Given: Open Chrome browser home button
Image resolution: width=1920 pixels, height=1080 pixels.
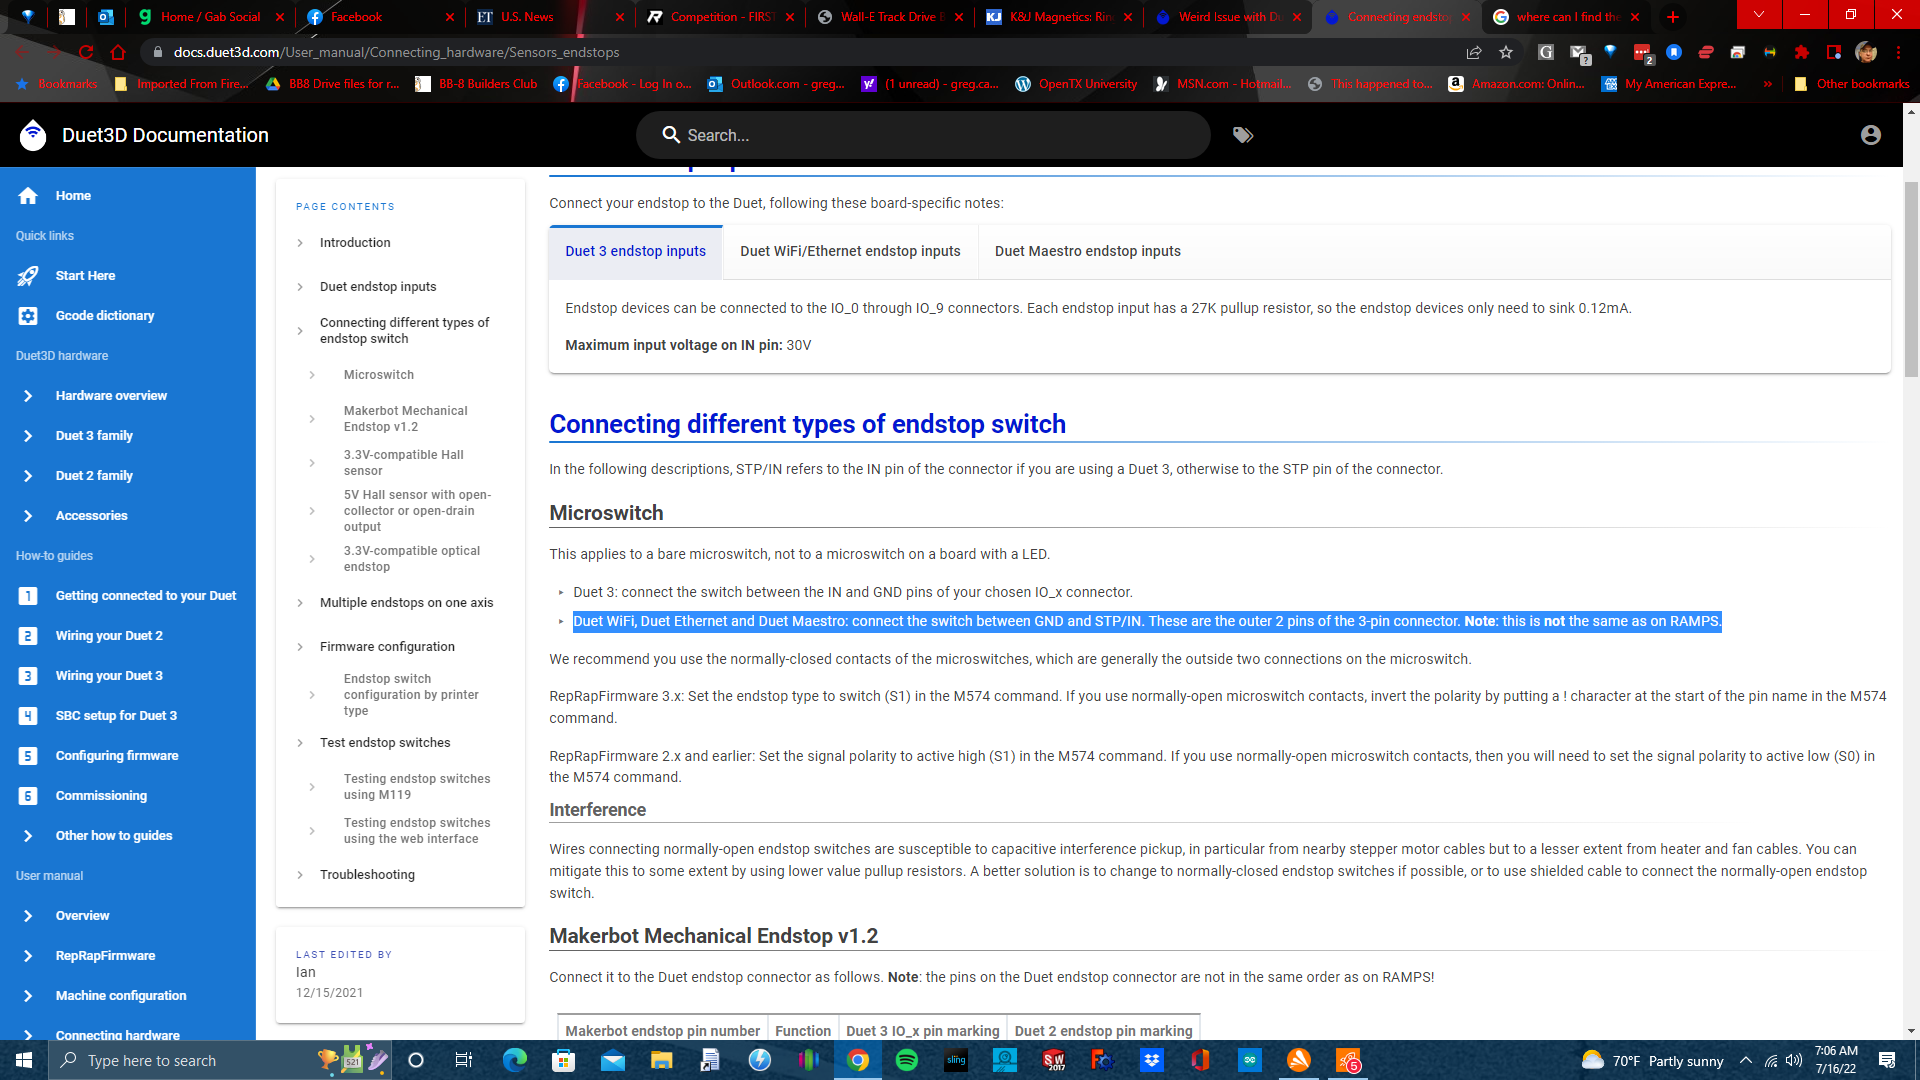Looking at the screenshot, I should tap(118, 52).
